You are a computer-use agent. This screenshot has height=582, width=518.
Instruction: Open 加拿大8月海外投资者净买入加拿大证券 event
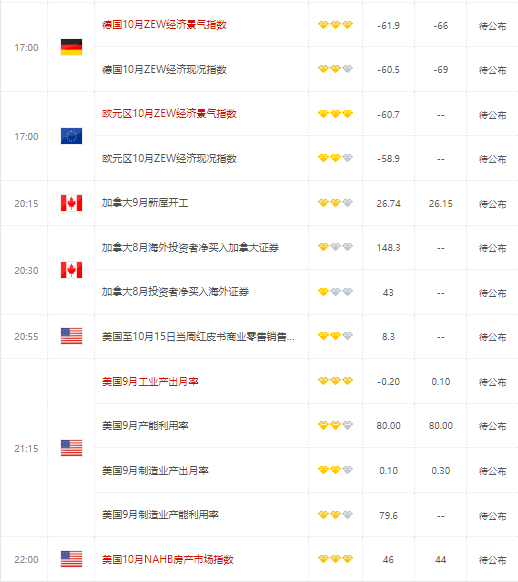190,248
